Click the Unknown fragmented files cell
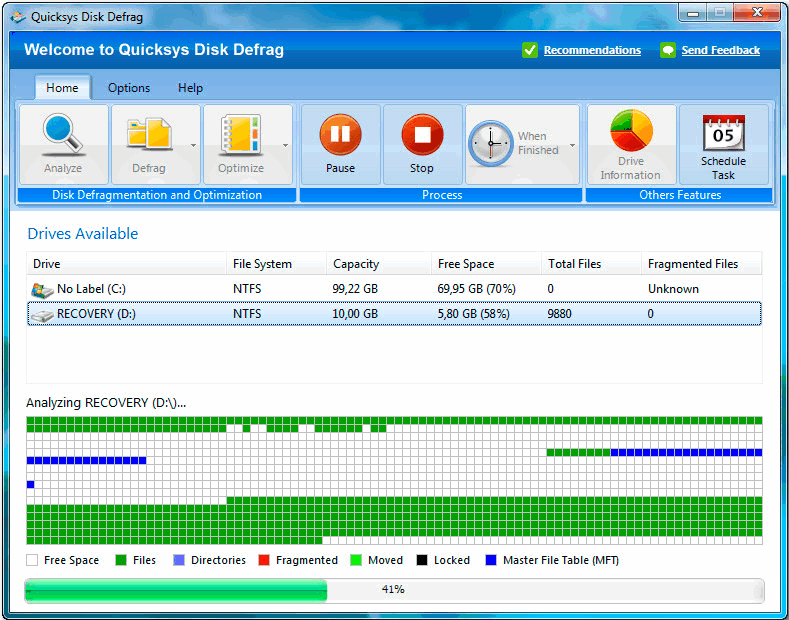 (x=673, y=289)
